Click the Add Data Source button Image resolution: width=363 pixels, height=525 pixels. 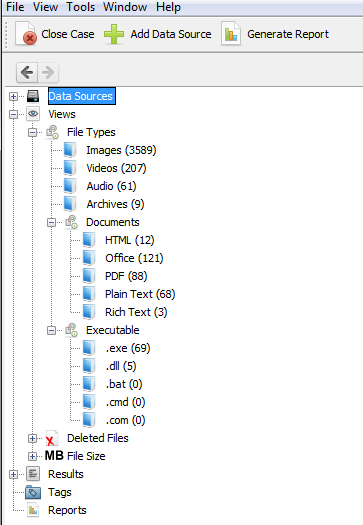pos(157,34)
